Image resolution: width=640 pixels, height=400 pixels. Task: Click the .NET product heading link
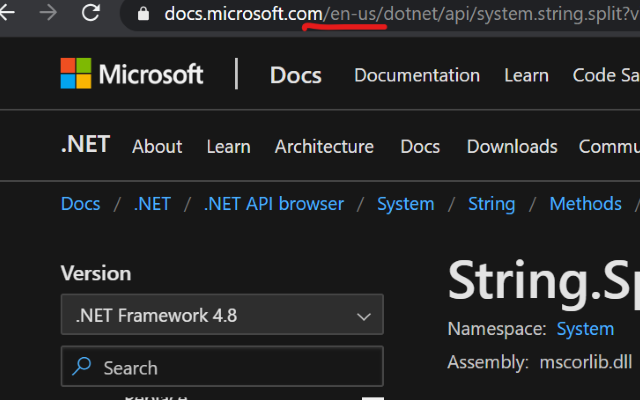(x=85, y=144)
